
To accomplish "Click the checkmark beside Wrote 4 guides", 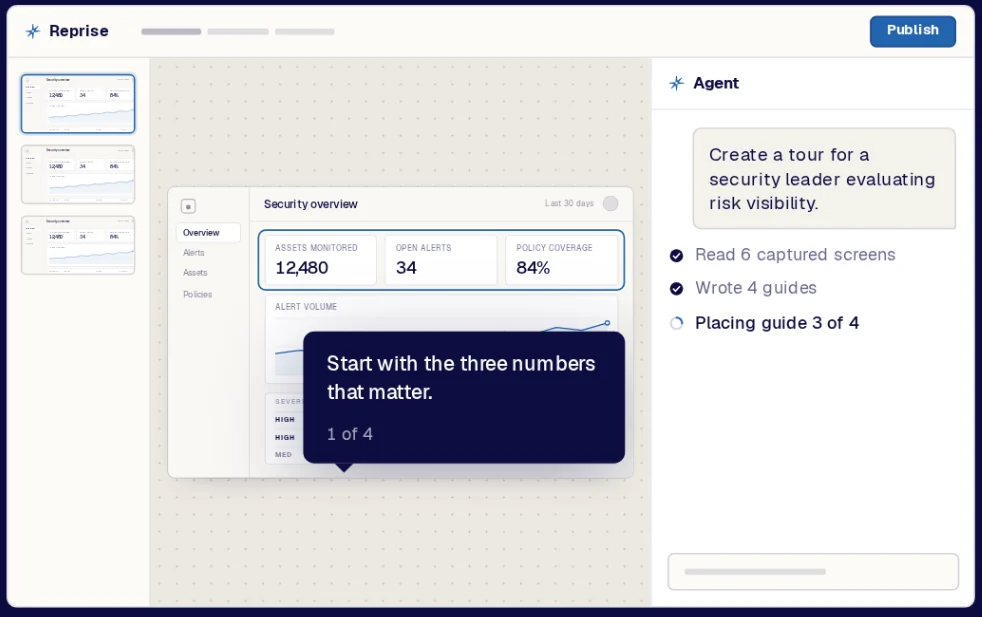I will tap(676, 288).
